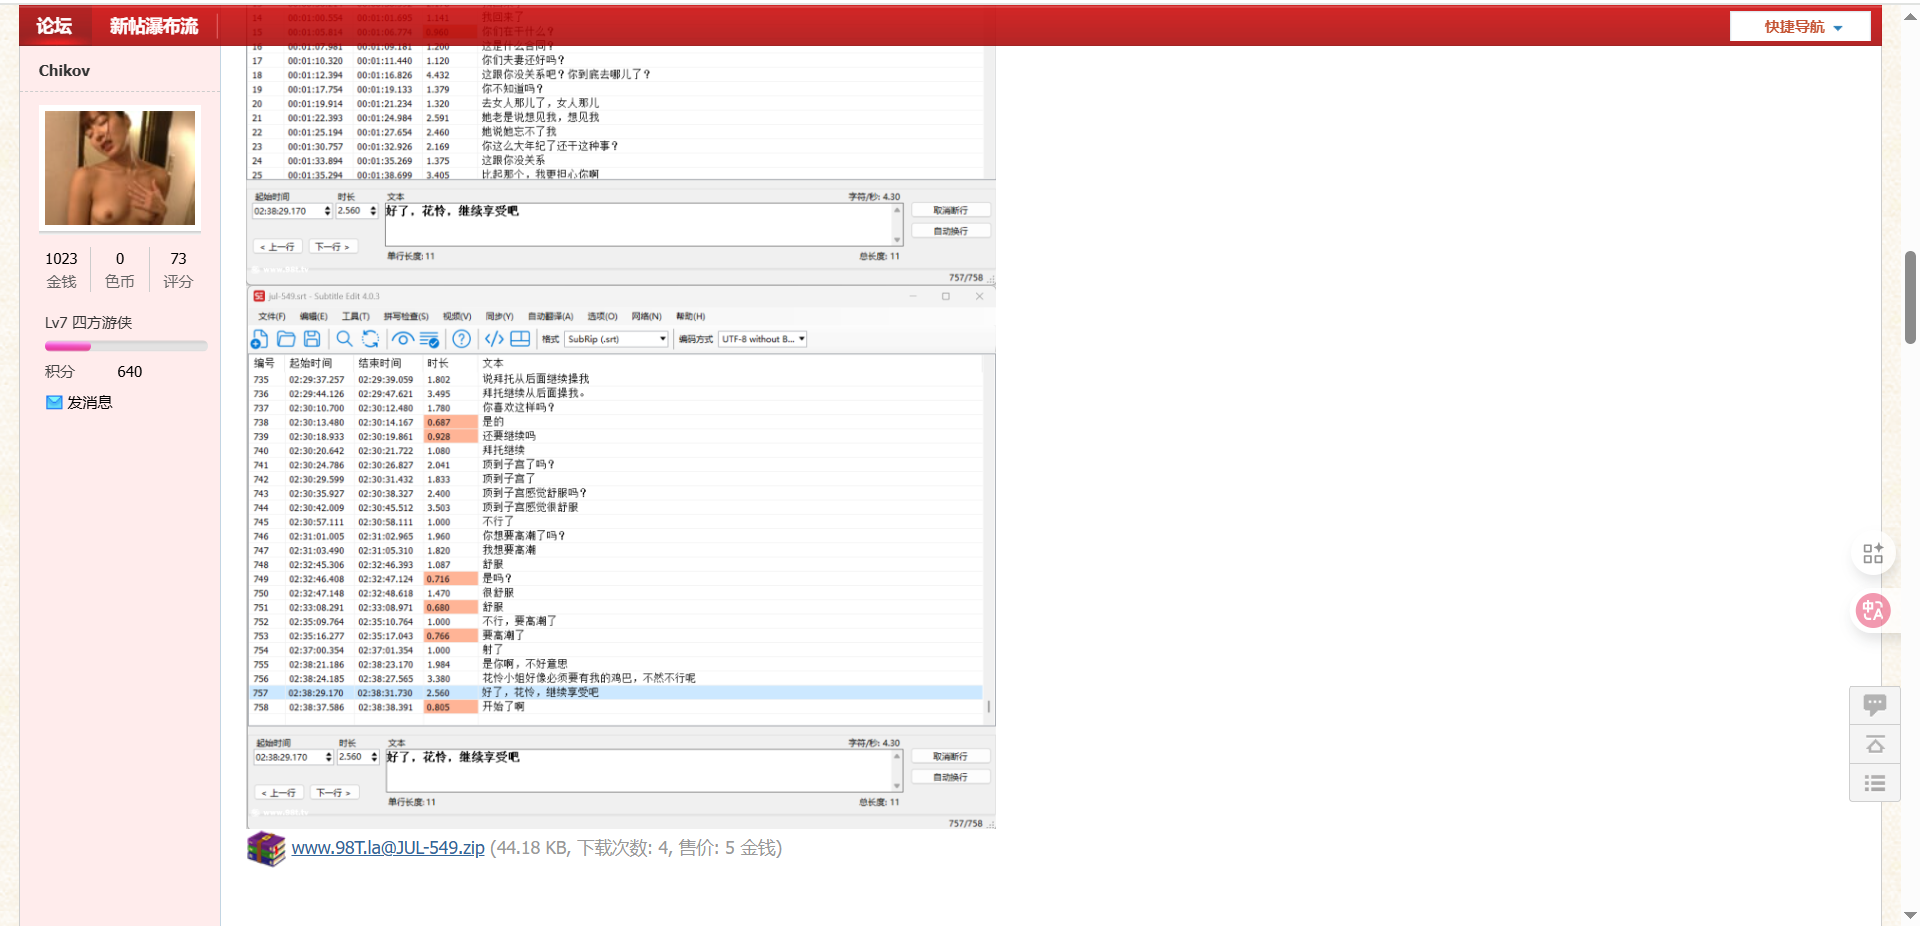The width and height of the screenshot is (1920, 926).
Task: Click the Open folder icon in Subtitle Edit toolbar
Action: click(x=286, y=339)
